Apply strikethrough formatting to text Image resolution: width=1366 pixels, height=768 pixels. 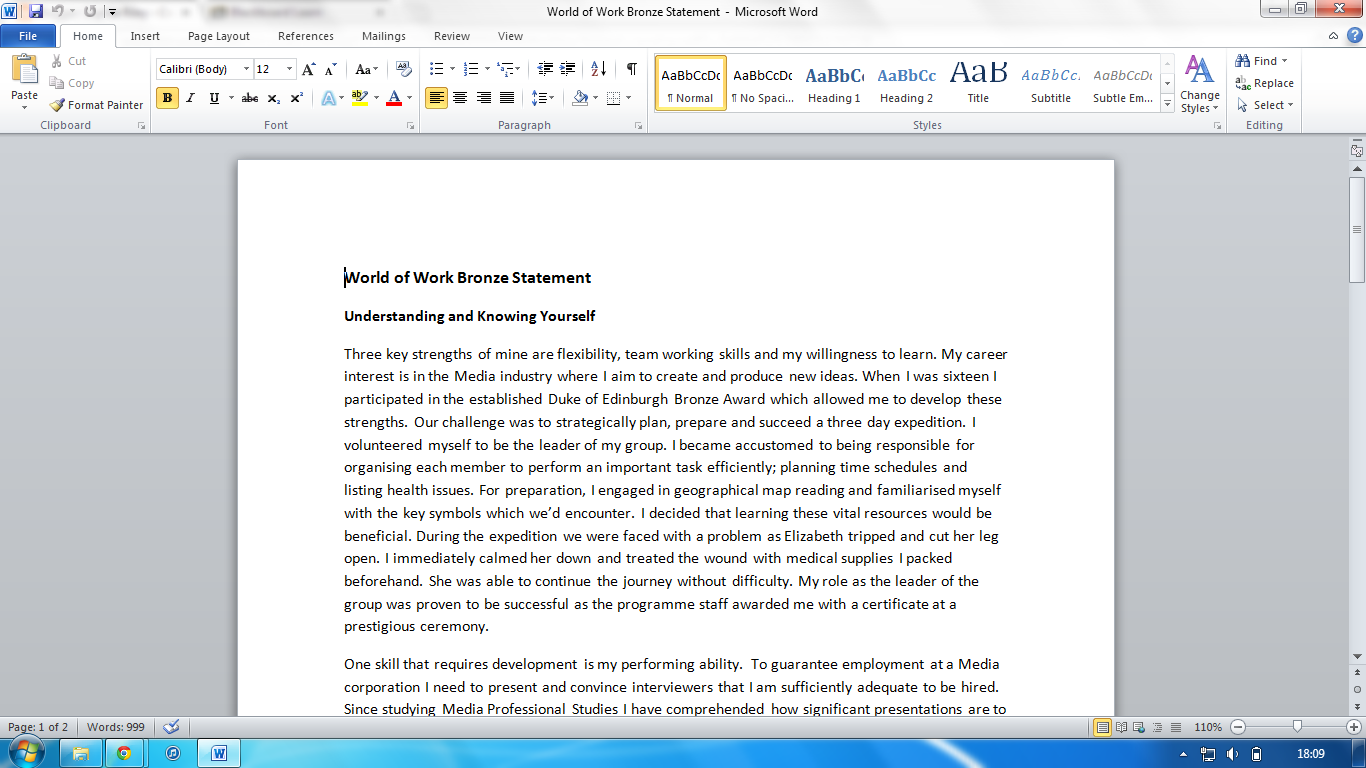250,98
